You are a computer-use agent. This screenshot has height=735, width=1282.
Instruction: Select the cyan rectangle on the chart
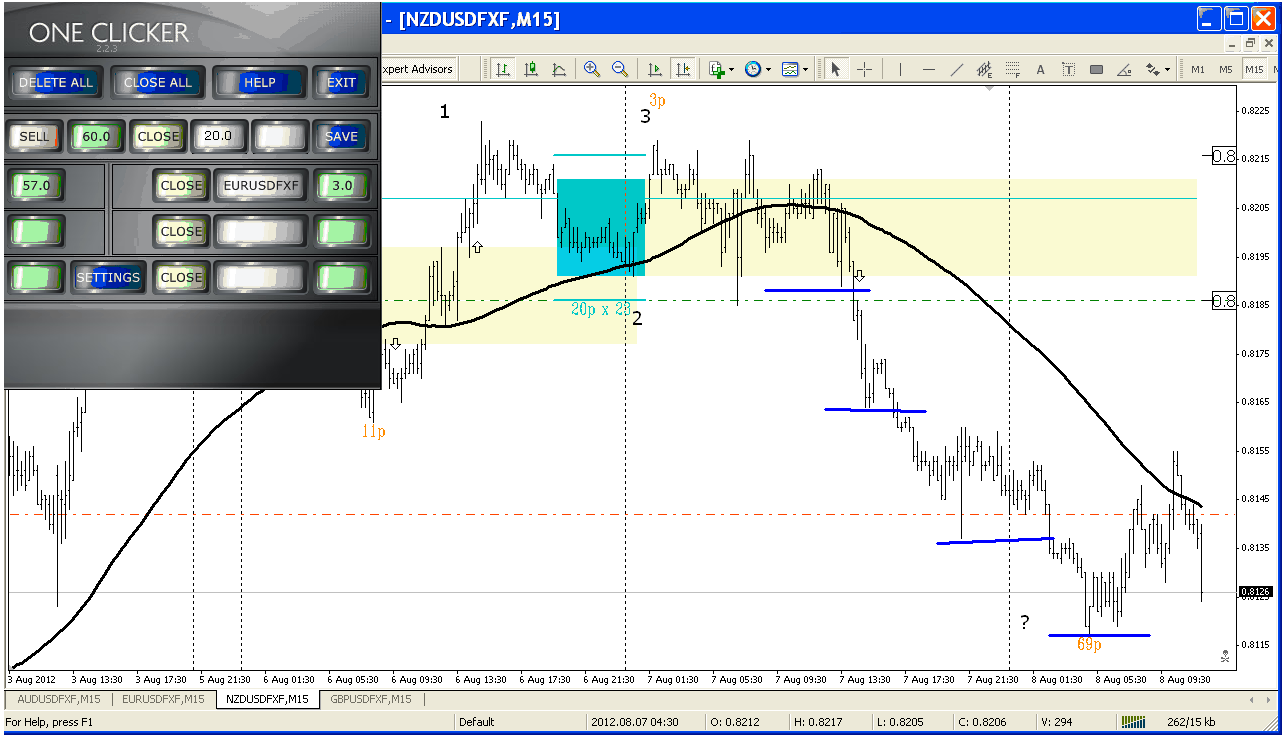tap(601, 227)
